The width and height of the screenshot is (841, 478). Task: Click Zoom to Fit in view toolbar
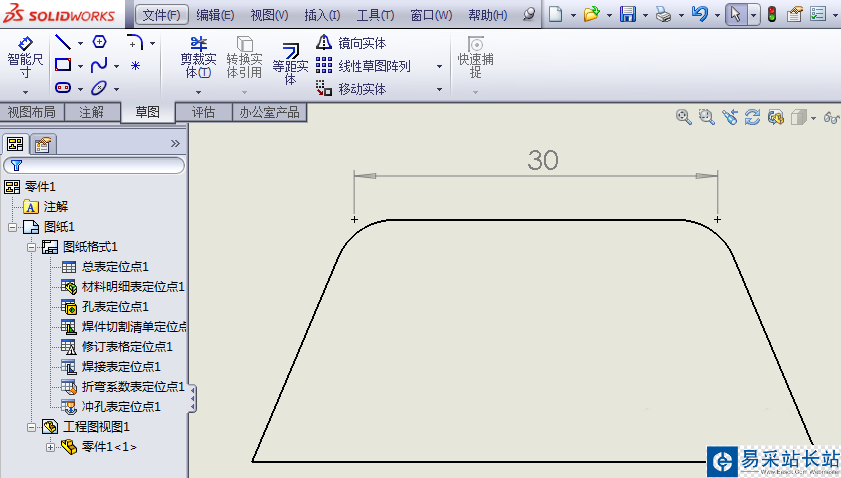tap(683, 117)
